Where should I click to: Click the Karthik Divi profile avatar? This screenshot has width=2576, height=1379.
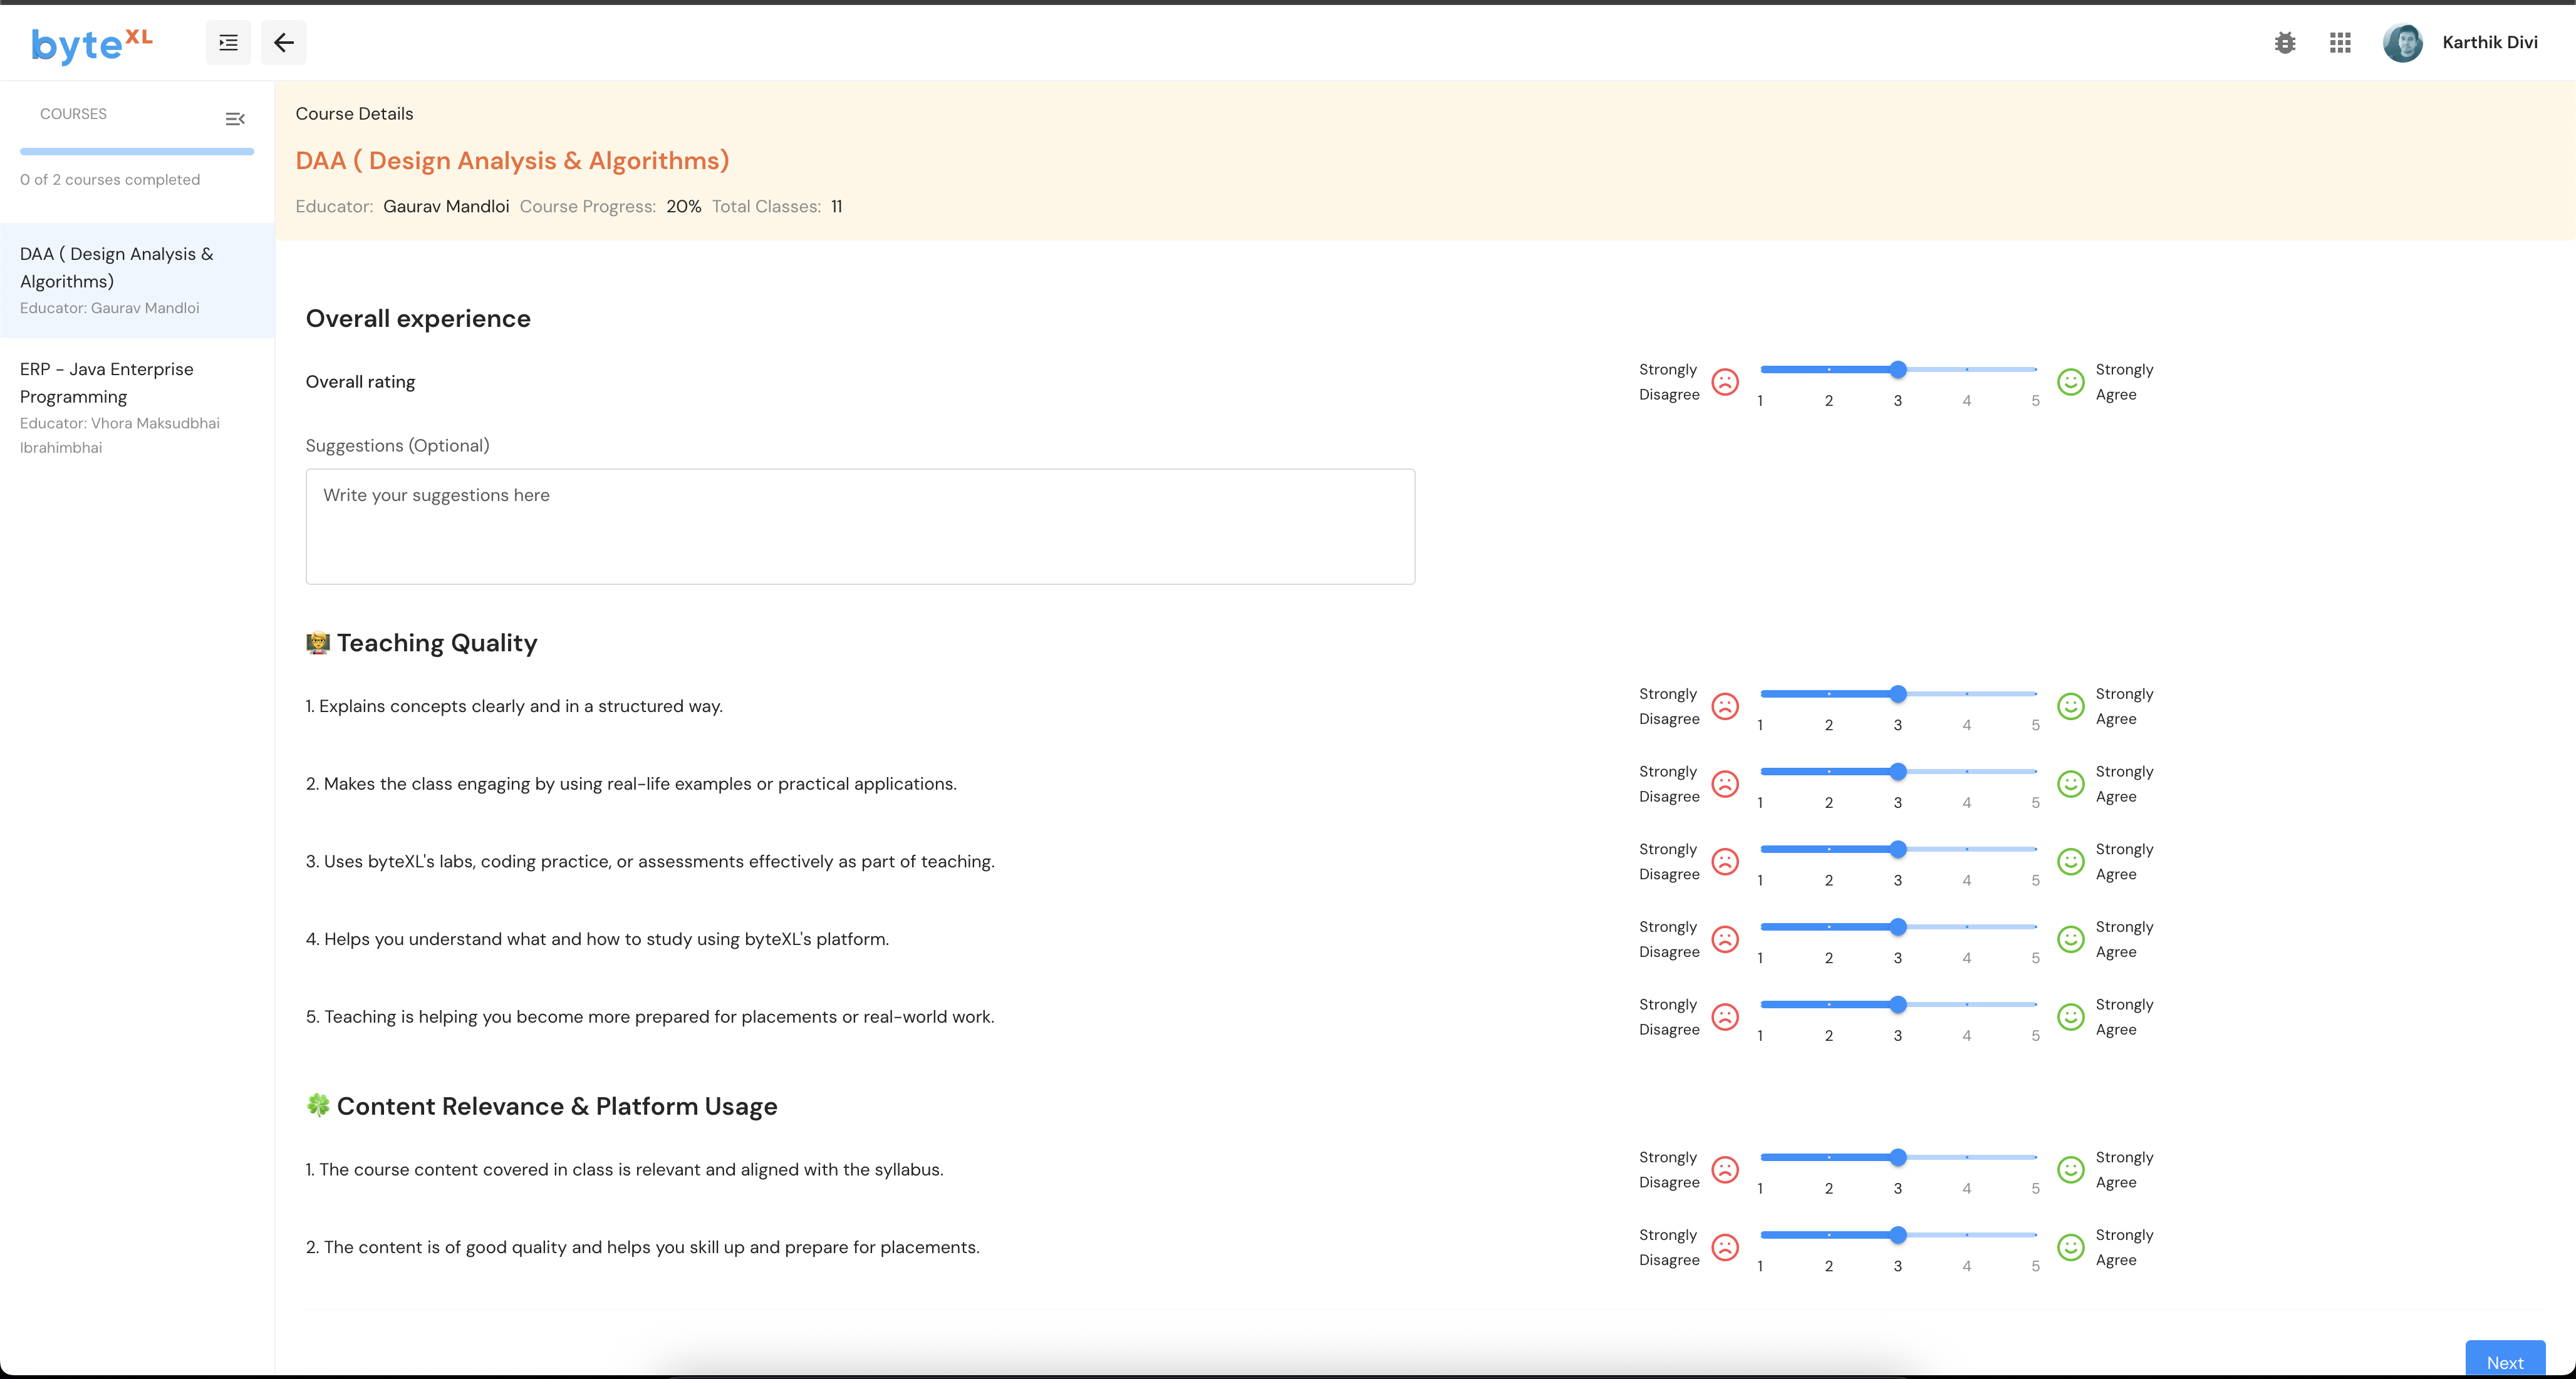[x=2402, y=43]
